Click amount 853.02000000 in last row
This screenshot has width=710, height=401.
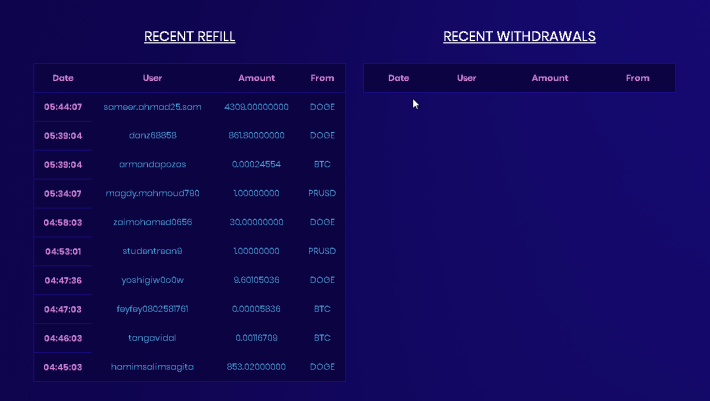256,367
